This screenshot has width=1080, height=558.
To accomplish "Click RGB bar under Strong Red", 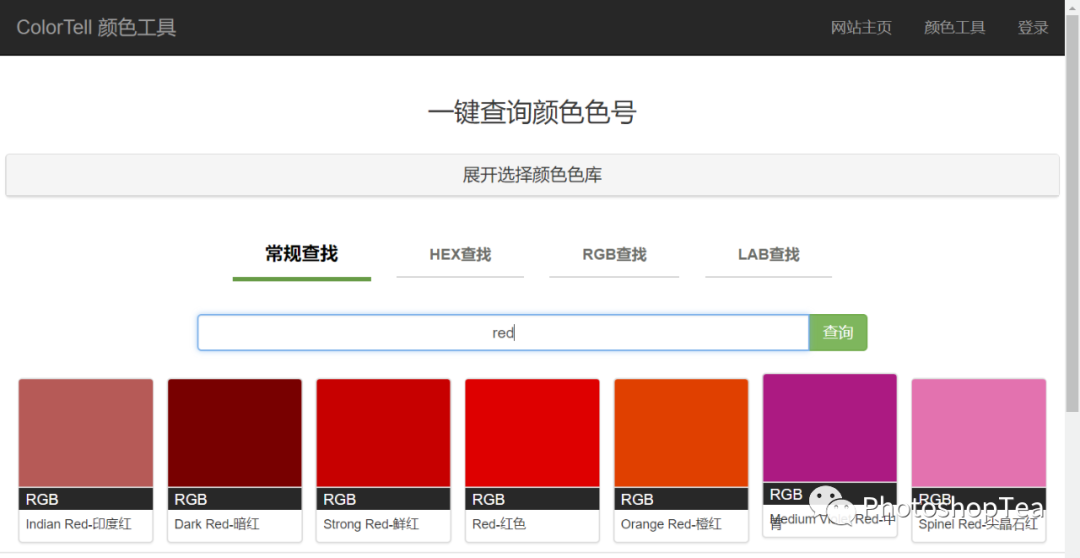I will tap(384, 499).
